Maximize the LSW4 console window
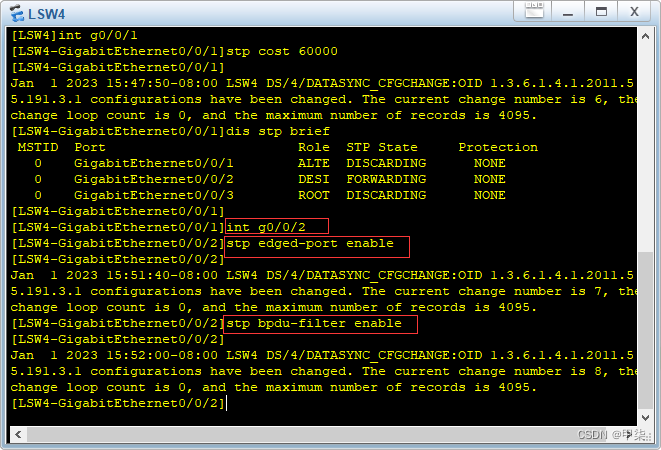 click(601, 12)
